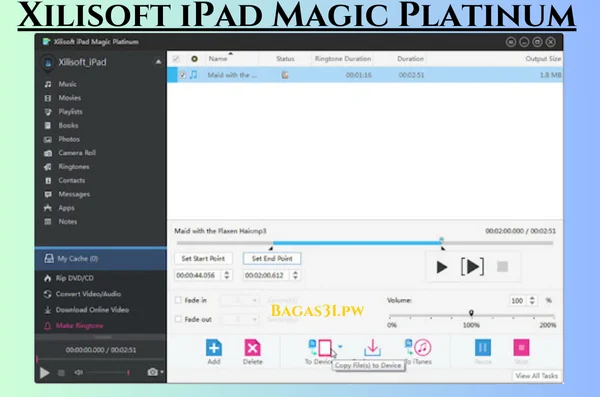
Task: Click Set Start Point button
Action: pos(203,259)
